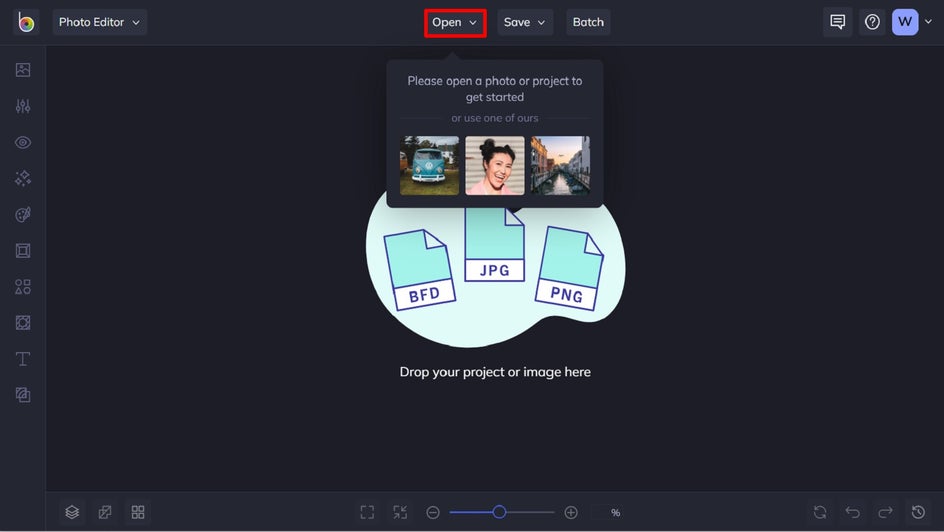Toggle the grid view icon at bottom
The width and height of the screenshot is (944, 532).
(138, 512)
